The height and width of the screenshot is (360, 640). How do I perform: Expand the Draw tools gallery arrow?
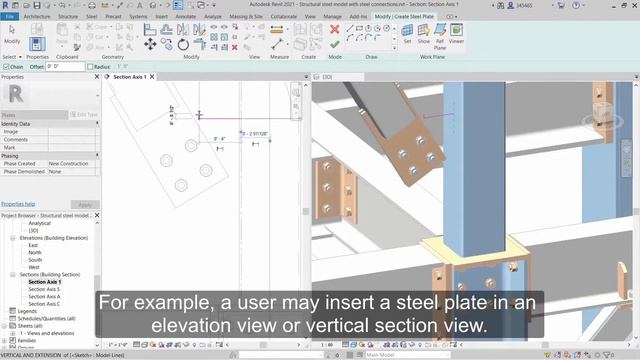[x=394, y=48]
